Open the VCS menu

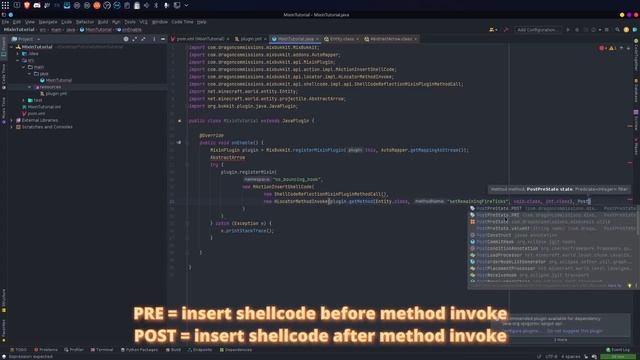tap(143, 22)
